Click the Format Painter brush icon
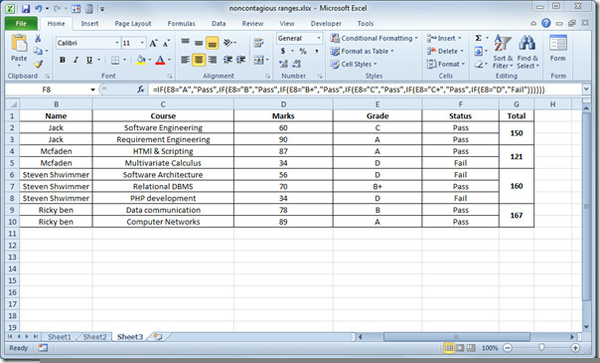Screen dimensions: 600x363 (38, 64)
